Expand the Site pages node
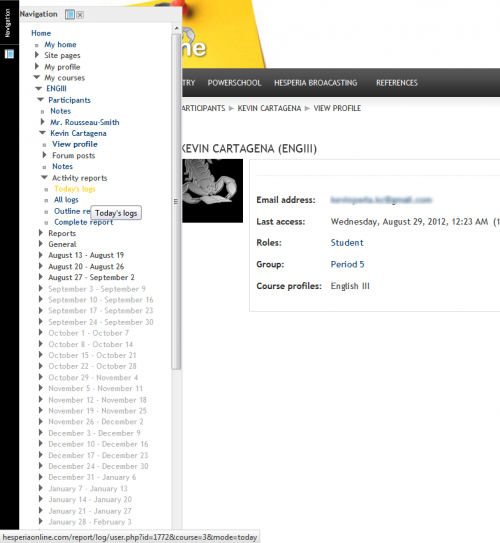This screenshot has width=500, height=543. (x=37, y=55)
